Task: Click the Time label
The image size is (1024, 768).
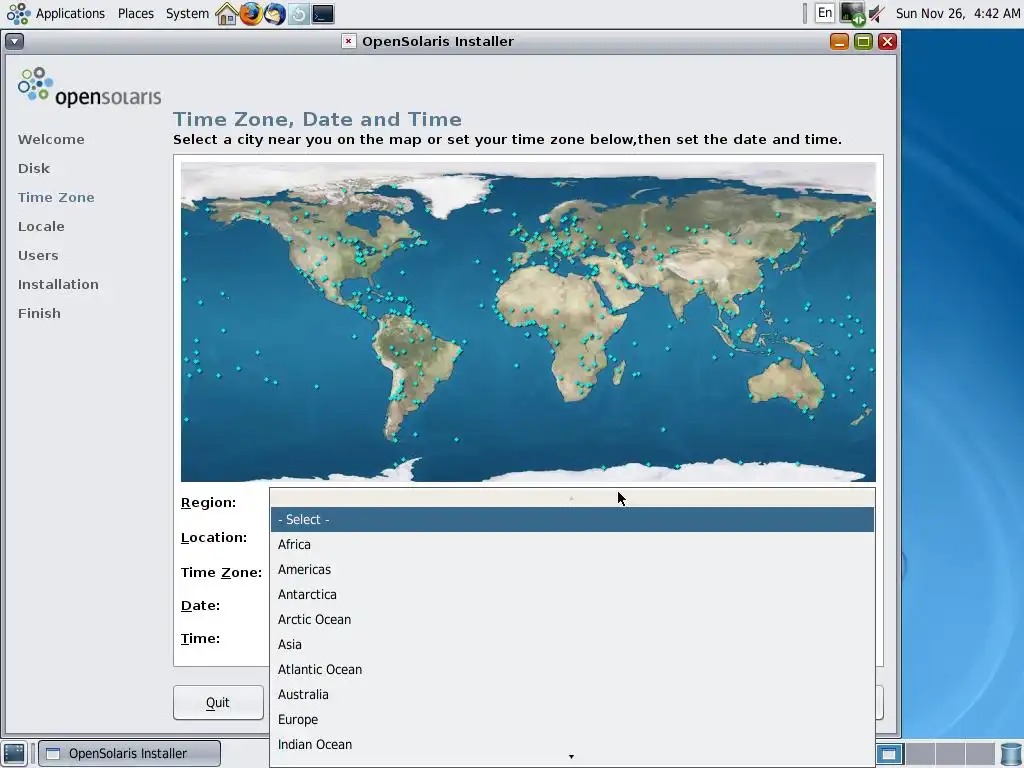Action: pos(200,638)
